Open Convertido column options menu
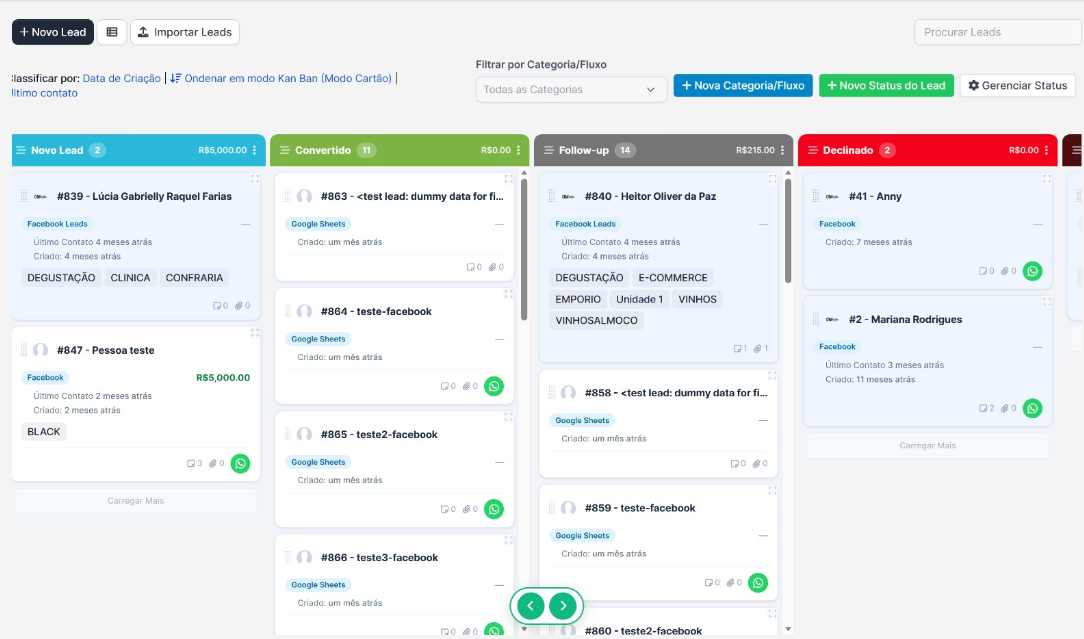This screenshot has width=1084, height=639. pyautogui.click(x=518, y=150)
